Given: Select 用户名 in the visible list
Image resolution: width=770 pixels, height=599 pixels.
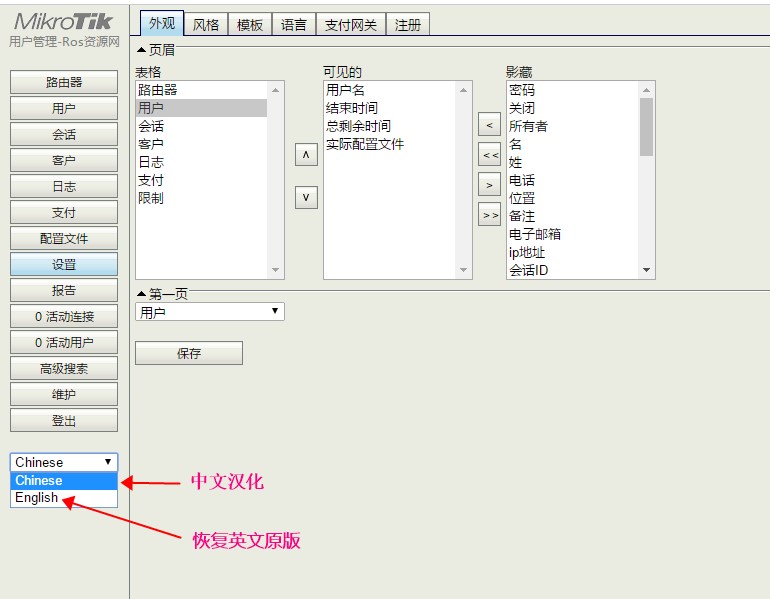Looking at the screenshot, I should coord(390,90).
